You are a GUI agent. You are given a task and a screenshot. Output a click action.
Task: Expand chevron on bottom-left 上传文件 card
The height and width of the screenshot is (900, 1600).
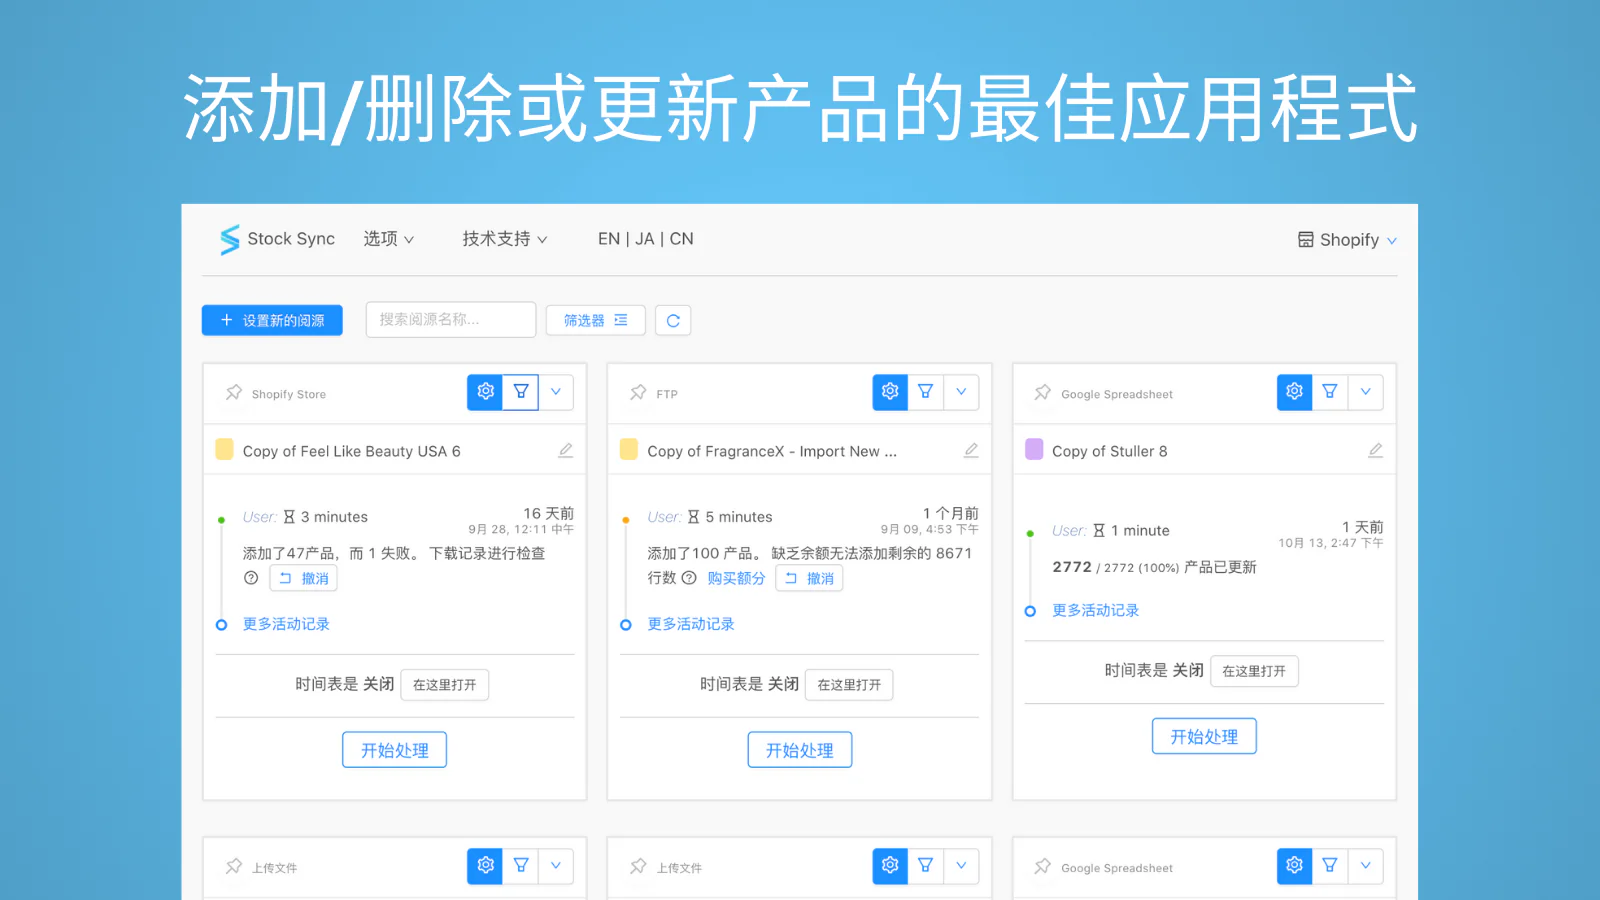click(556, 866)
